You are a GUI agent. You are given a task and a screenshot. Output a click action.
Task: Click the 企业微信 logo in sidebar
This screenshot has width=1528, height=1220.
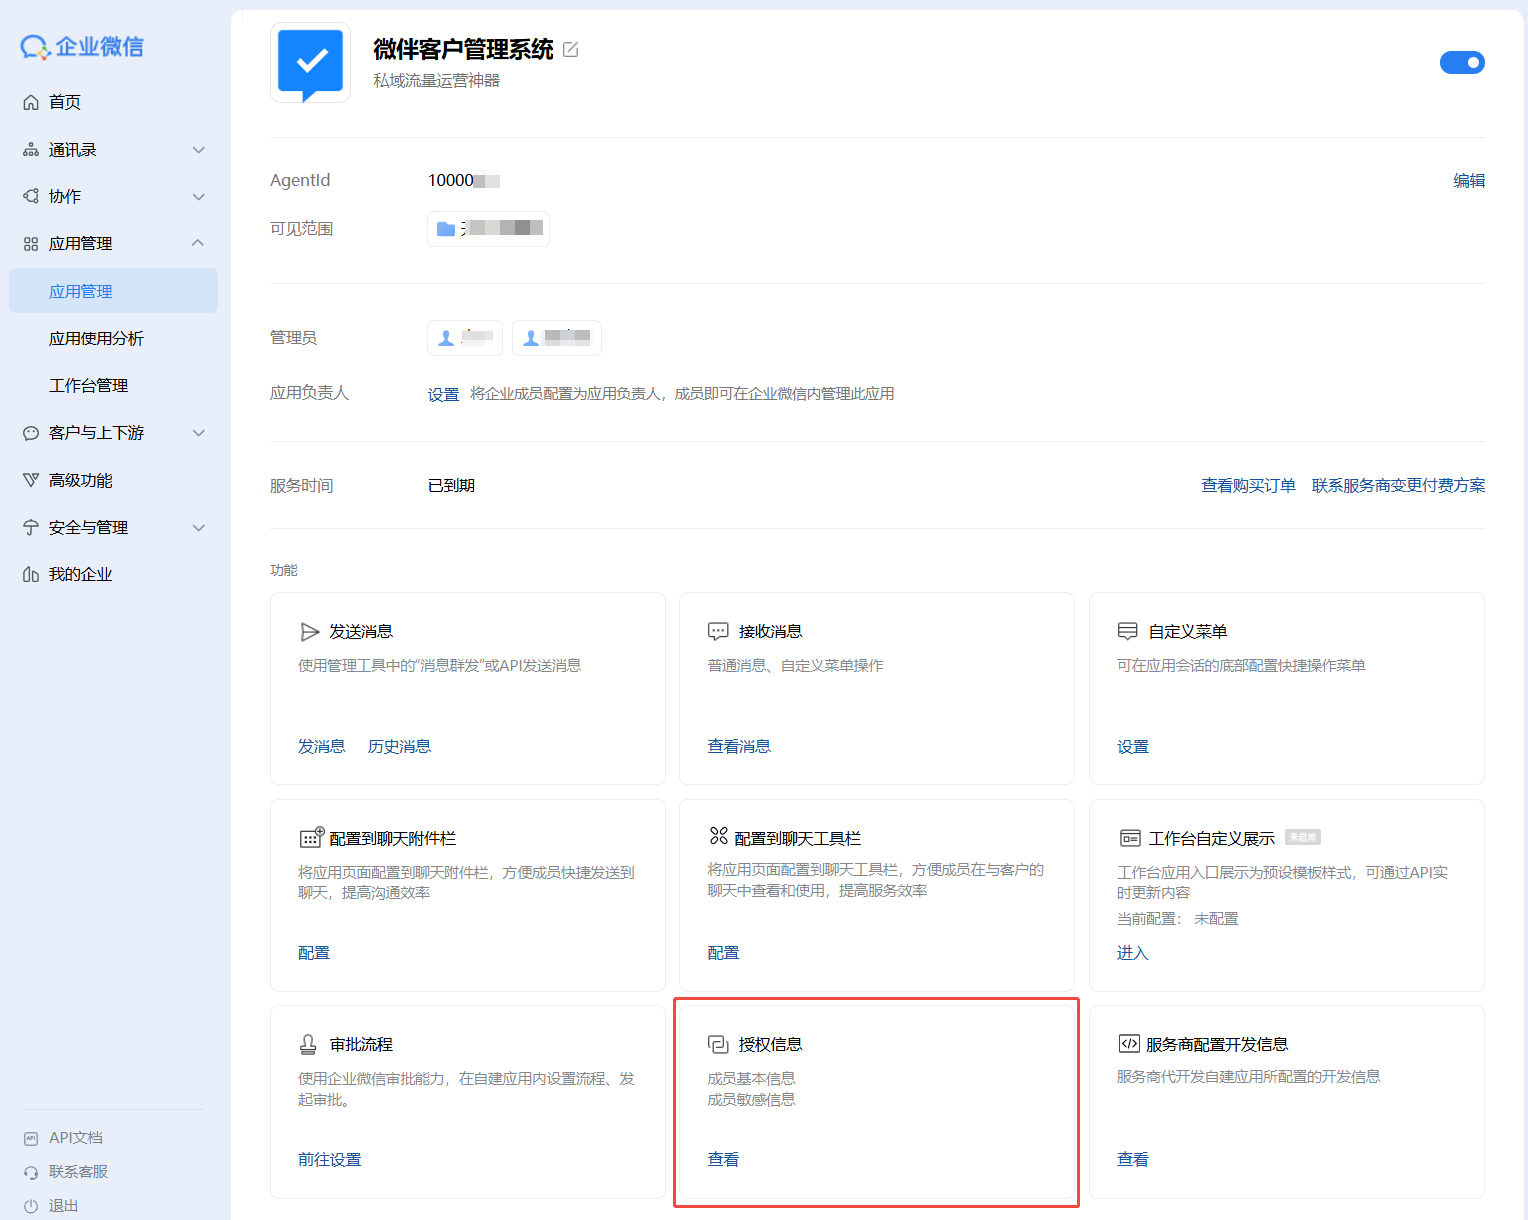[x=82, y=47]
